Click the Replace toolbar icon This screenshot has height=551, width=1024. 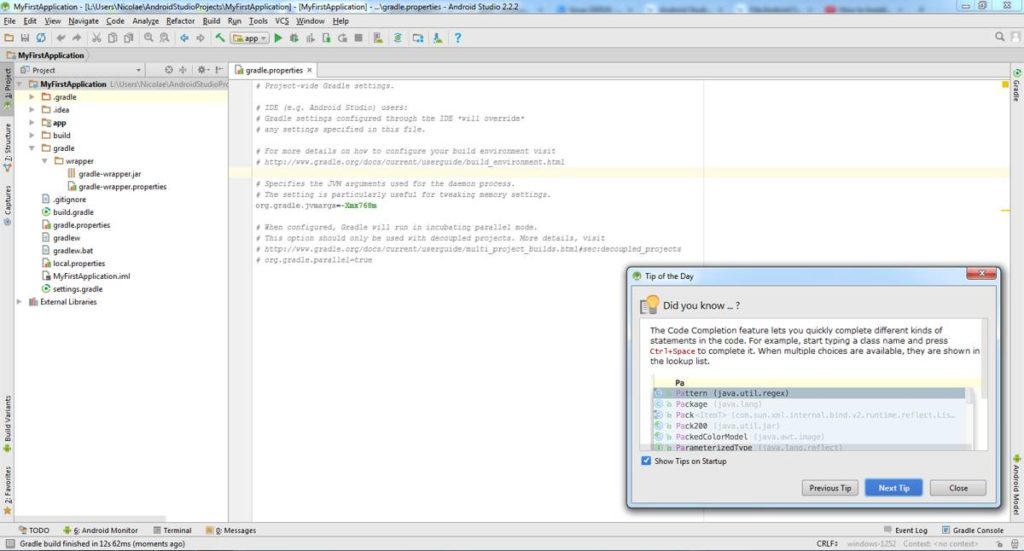tap(164, 38)
